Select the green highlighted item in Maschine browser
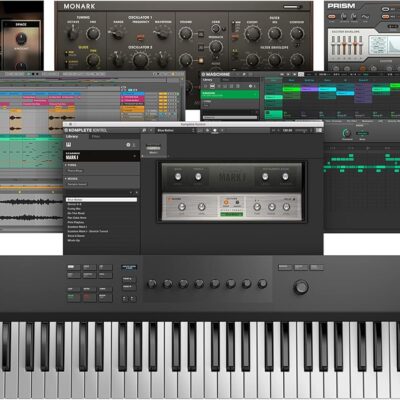400x400 pixels. (230, 95)
